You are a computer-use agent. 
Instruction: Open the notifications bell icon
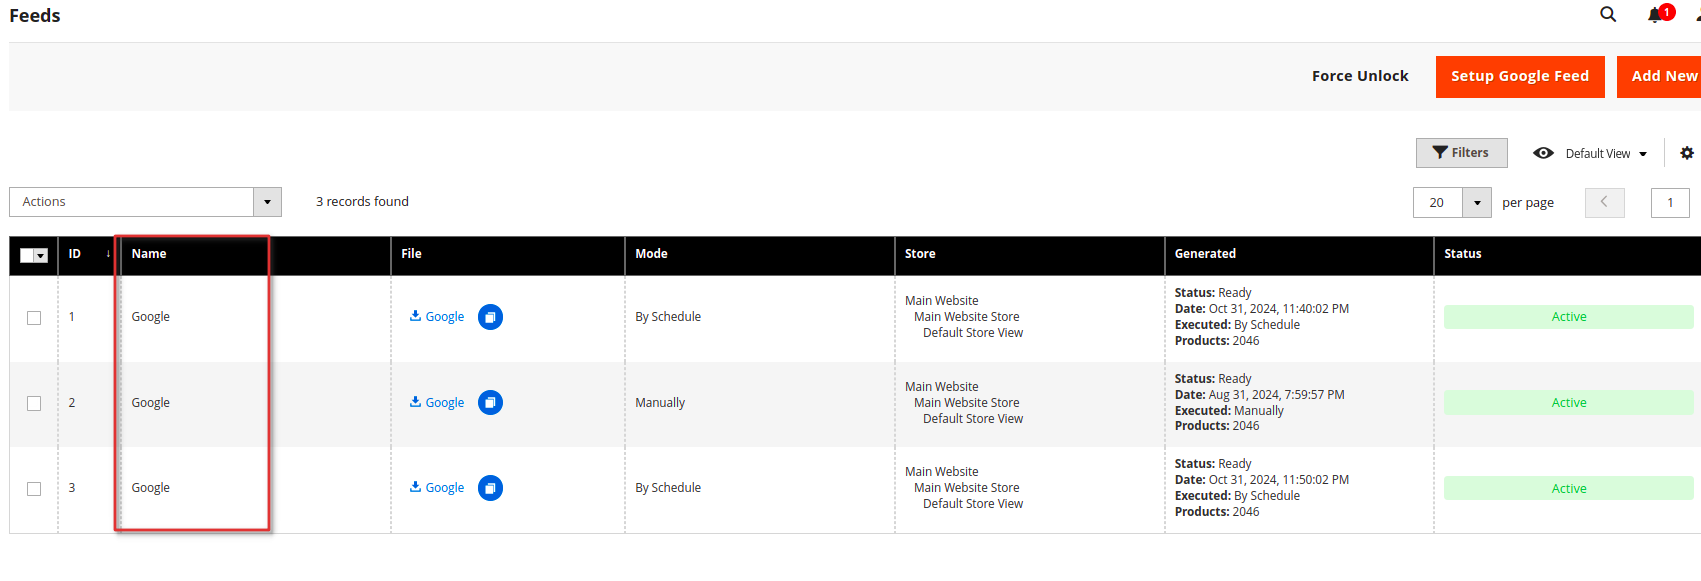(x=1656, y=15)
